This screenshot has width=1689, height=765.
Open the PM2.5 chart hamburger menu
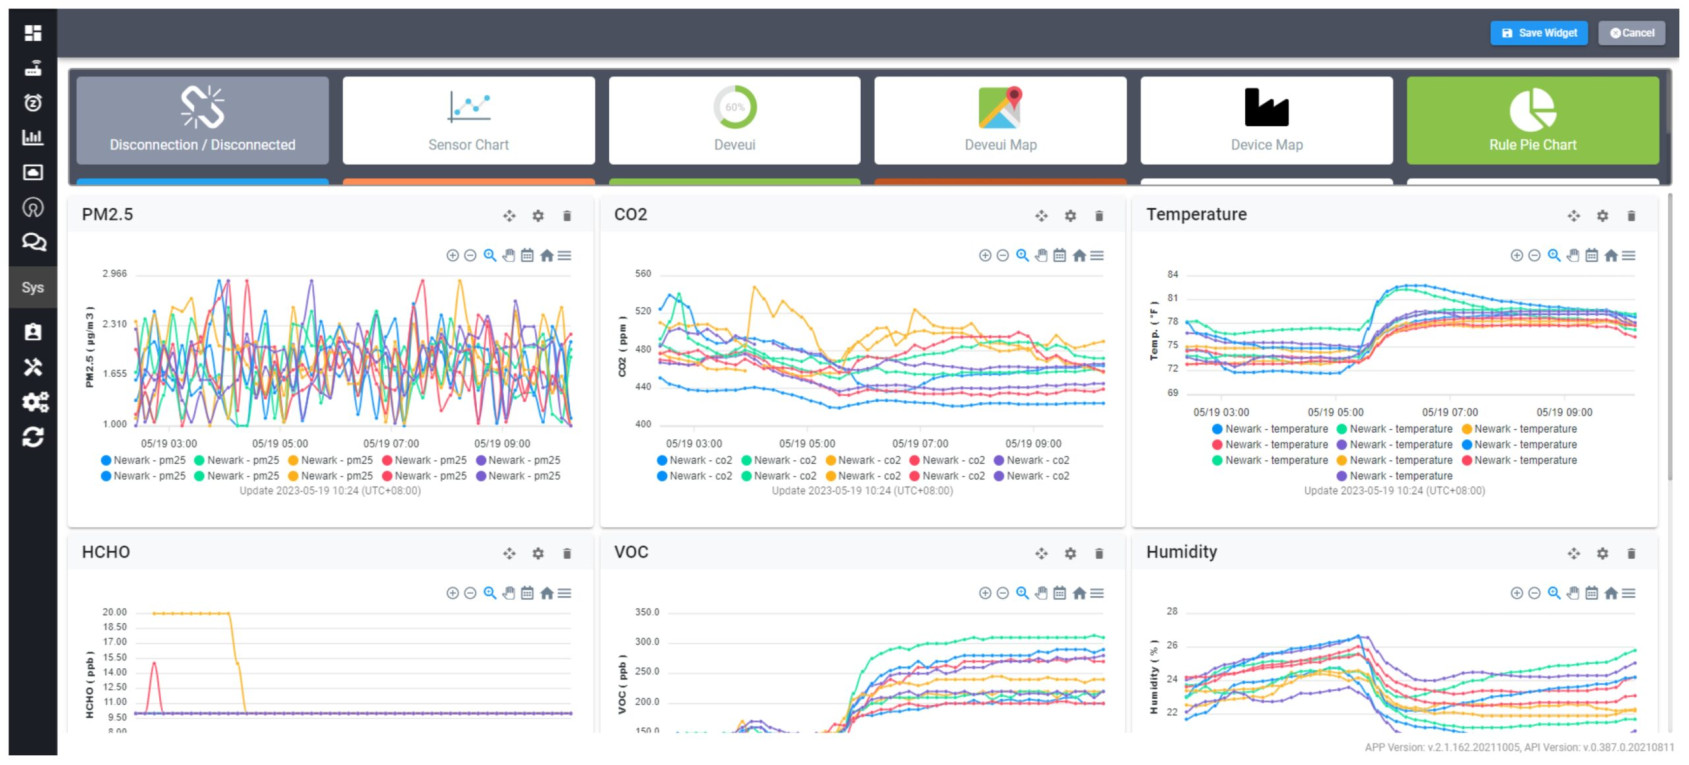coord(565,256)
